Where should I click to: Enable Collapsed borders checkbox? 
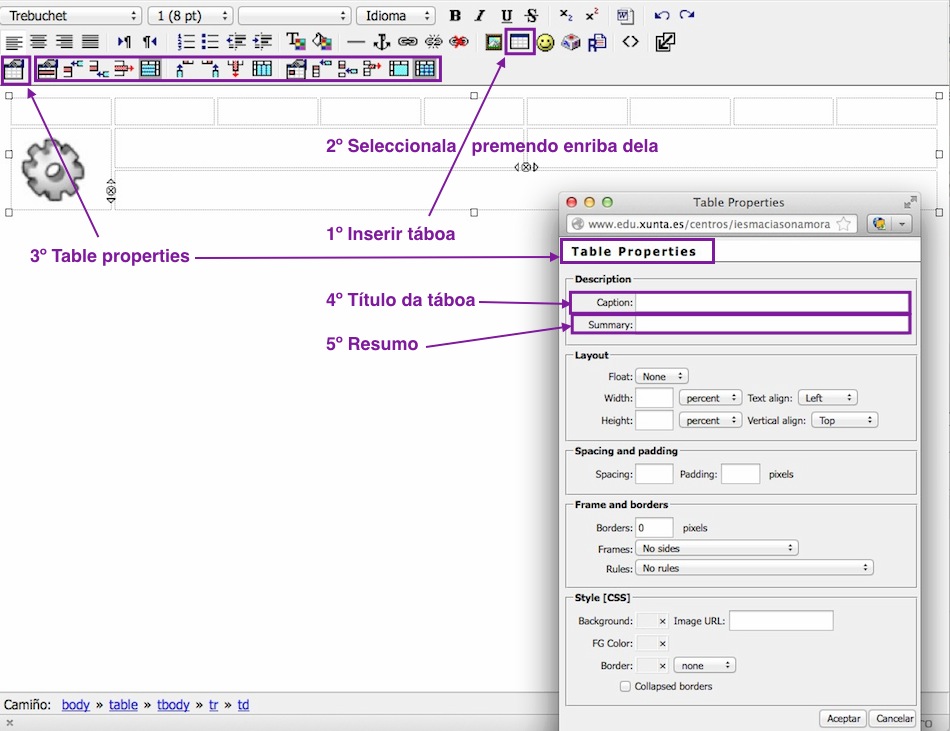[x=625, y=687]
